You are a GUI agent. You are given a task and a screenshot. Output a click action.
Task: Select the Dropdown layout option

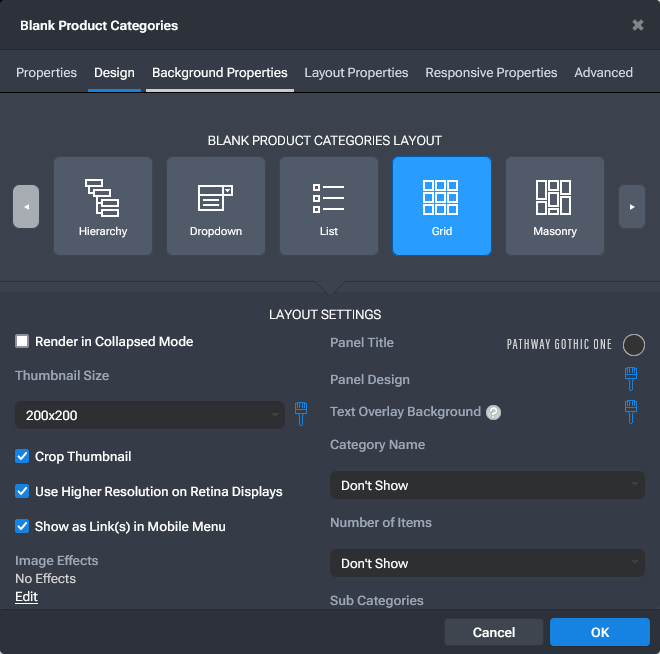tap(216, 206)
